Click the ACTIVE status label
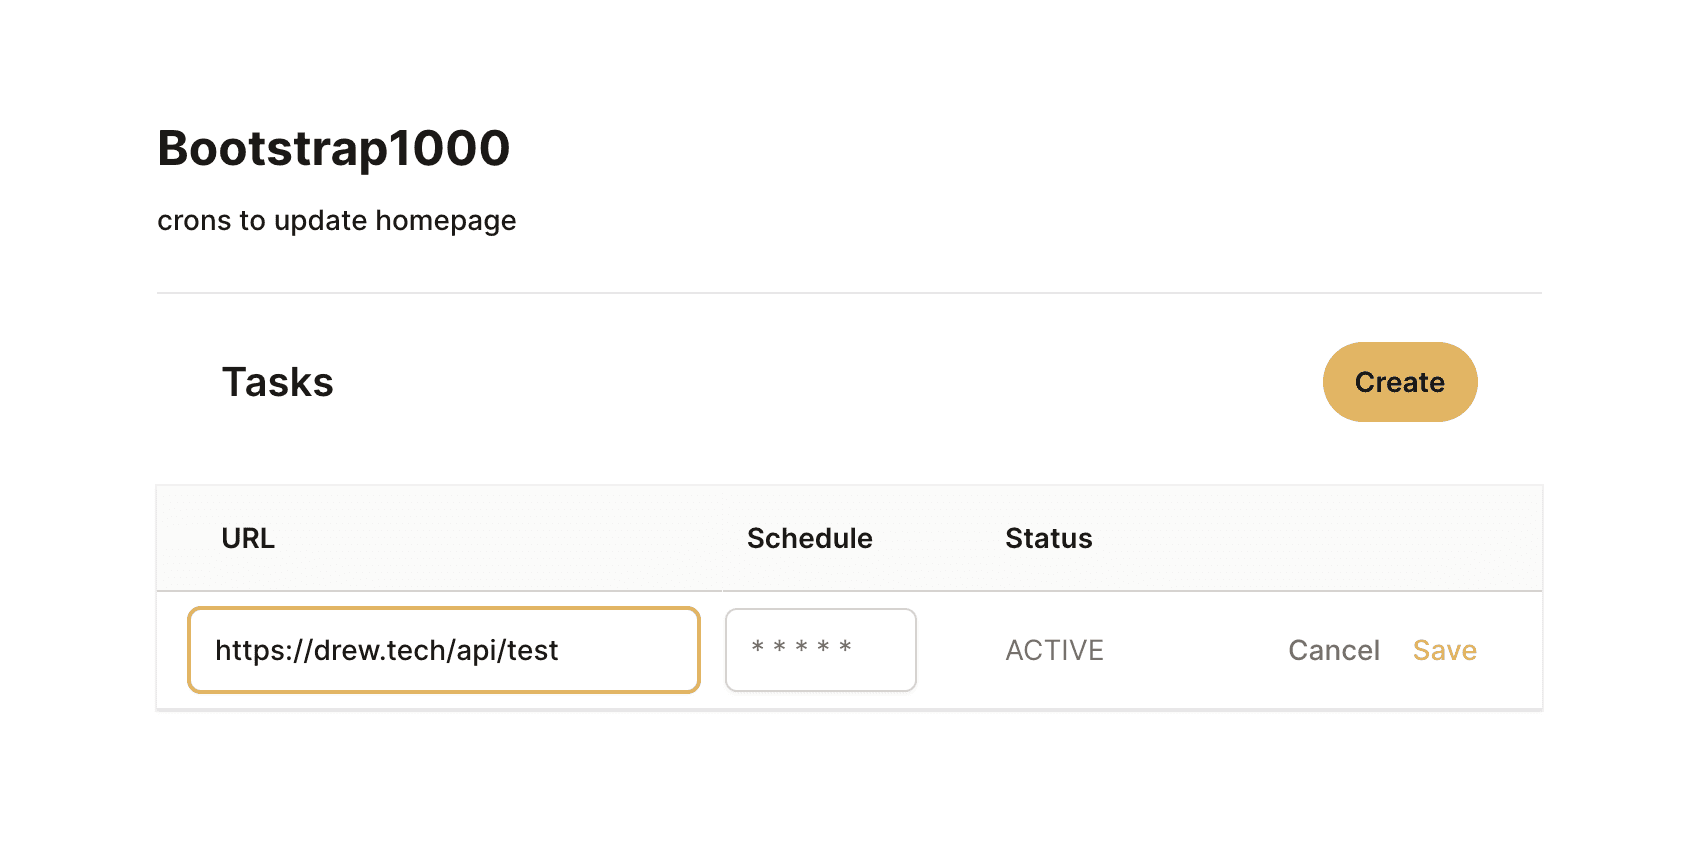1688x856 pixels. (1055, 650)
